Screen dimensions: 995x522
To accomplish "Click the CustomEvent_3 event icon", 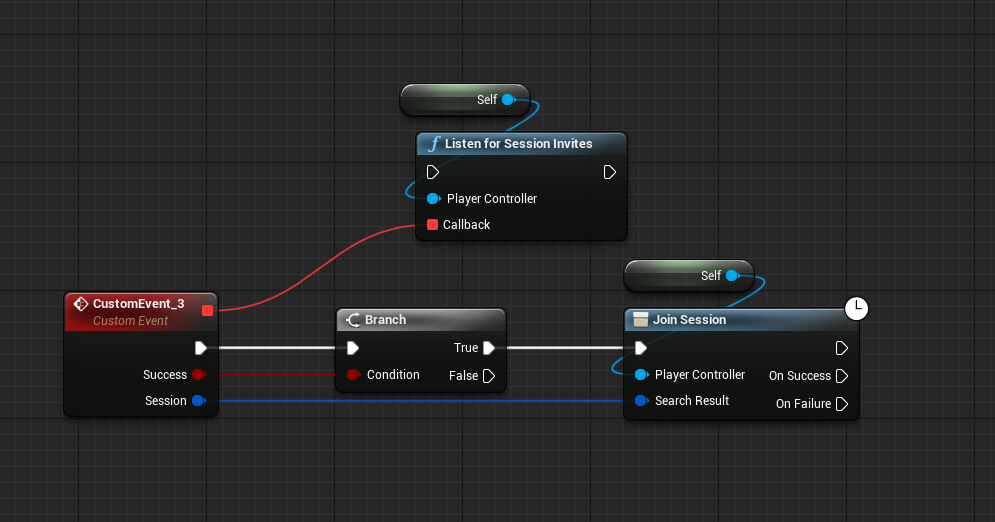I will [x=81, y=303].
